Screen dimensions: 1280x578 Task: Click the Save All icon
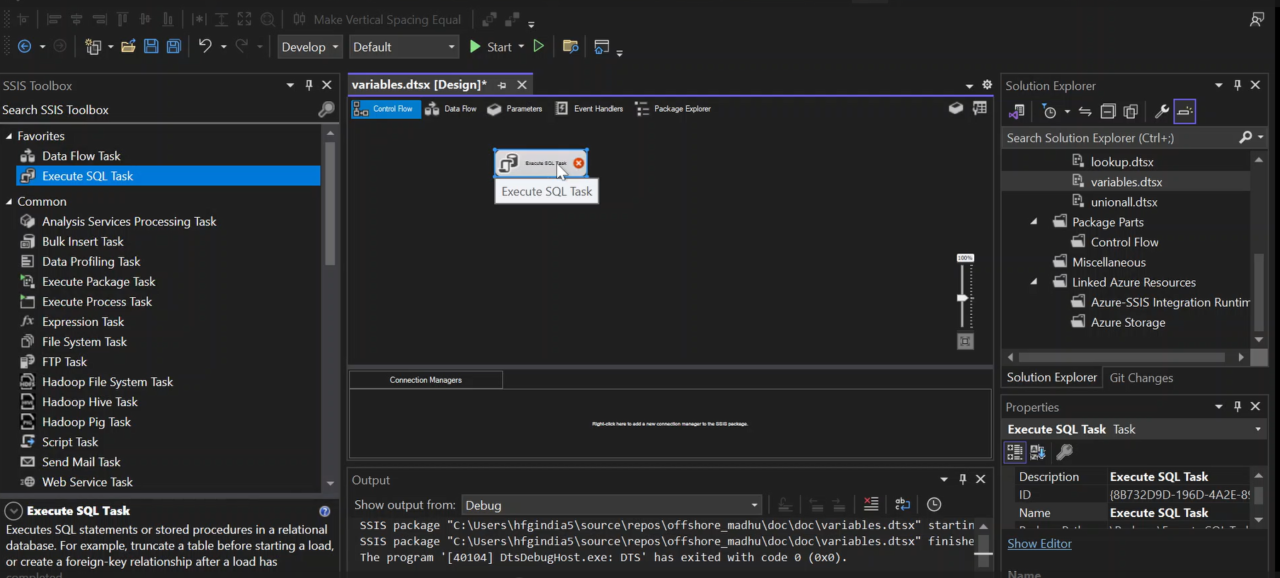point(174,47)
